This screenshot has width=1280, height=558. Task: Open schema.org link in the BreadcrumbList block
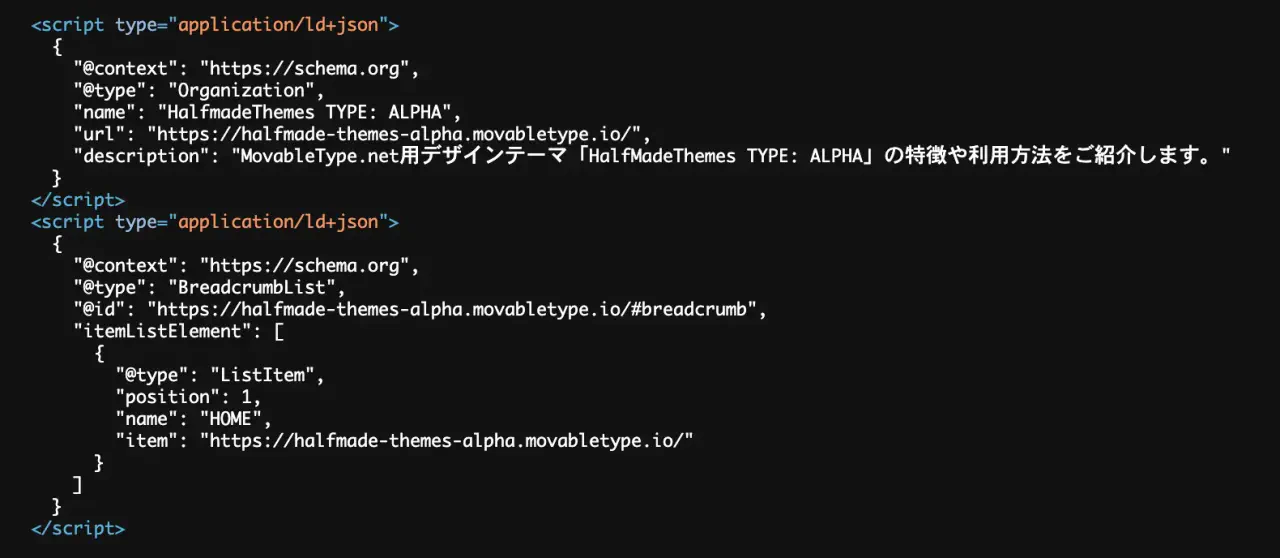point(306,266)
